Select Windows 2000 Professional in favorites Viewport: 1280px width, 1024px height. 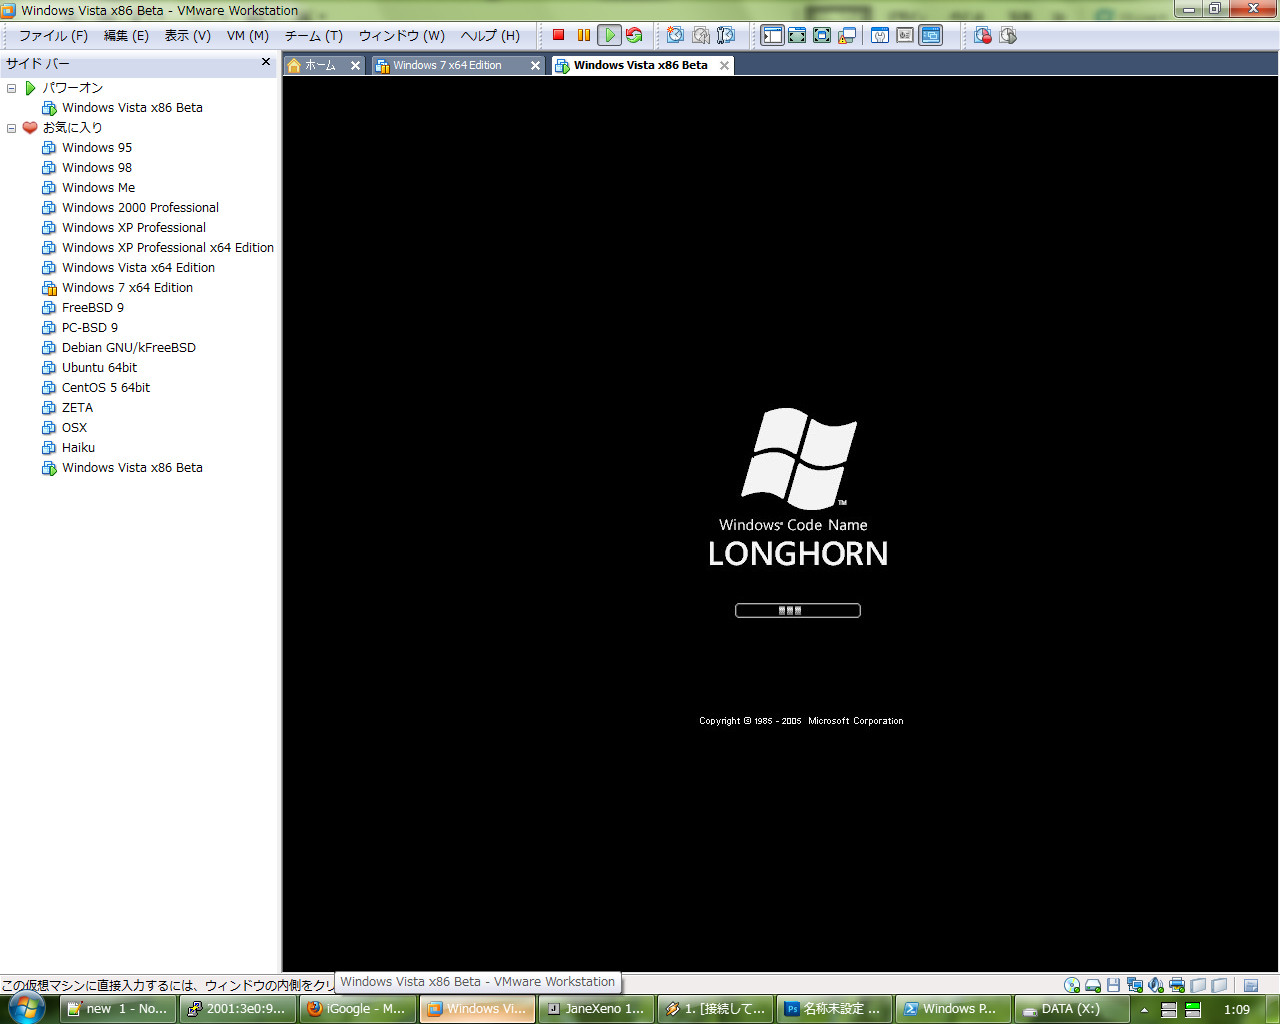(140, 208)
